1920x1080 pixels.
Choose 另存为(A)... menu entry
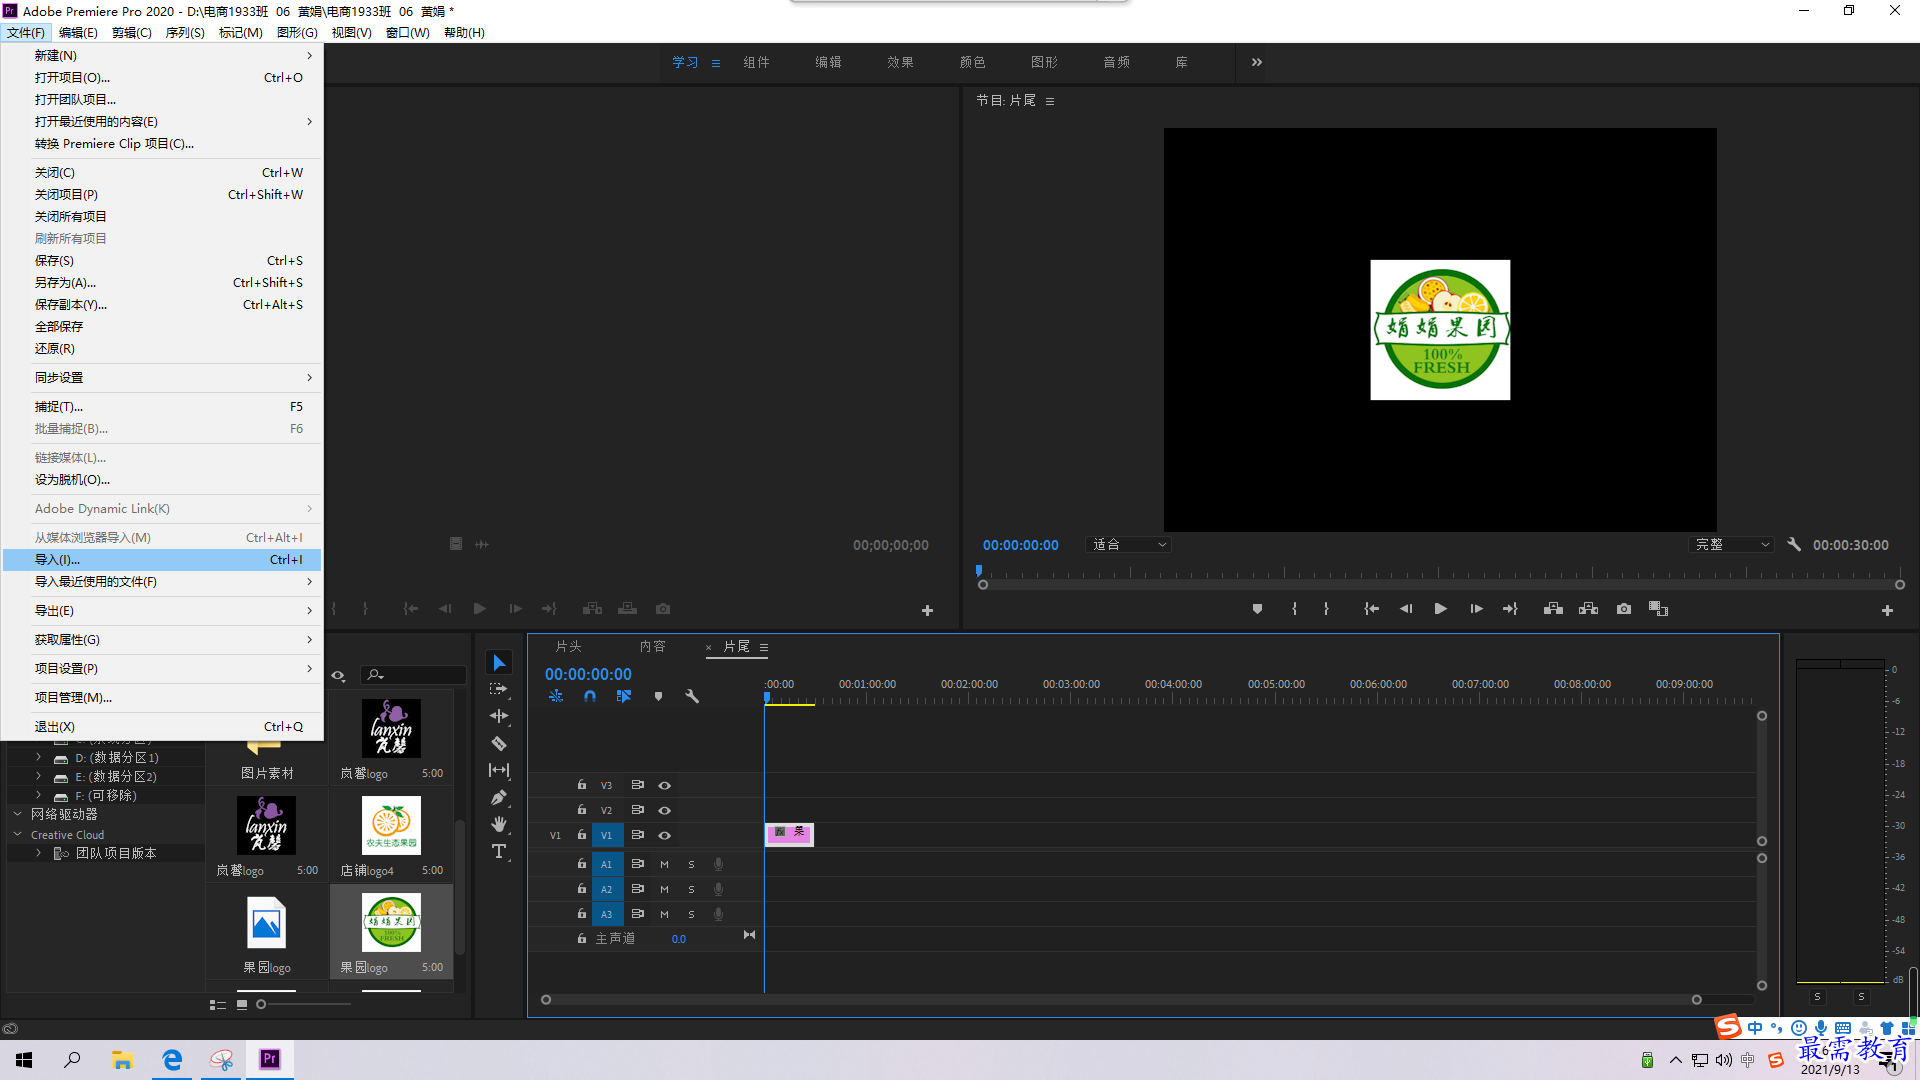pyautogui.click(x=162, y=283)
